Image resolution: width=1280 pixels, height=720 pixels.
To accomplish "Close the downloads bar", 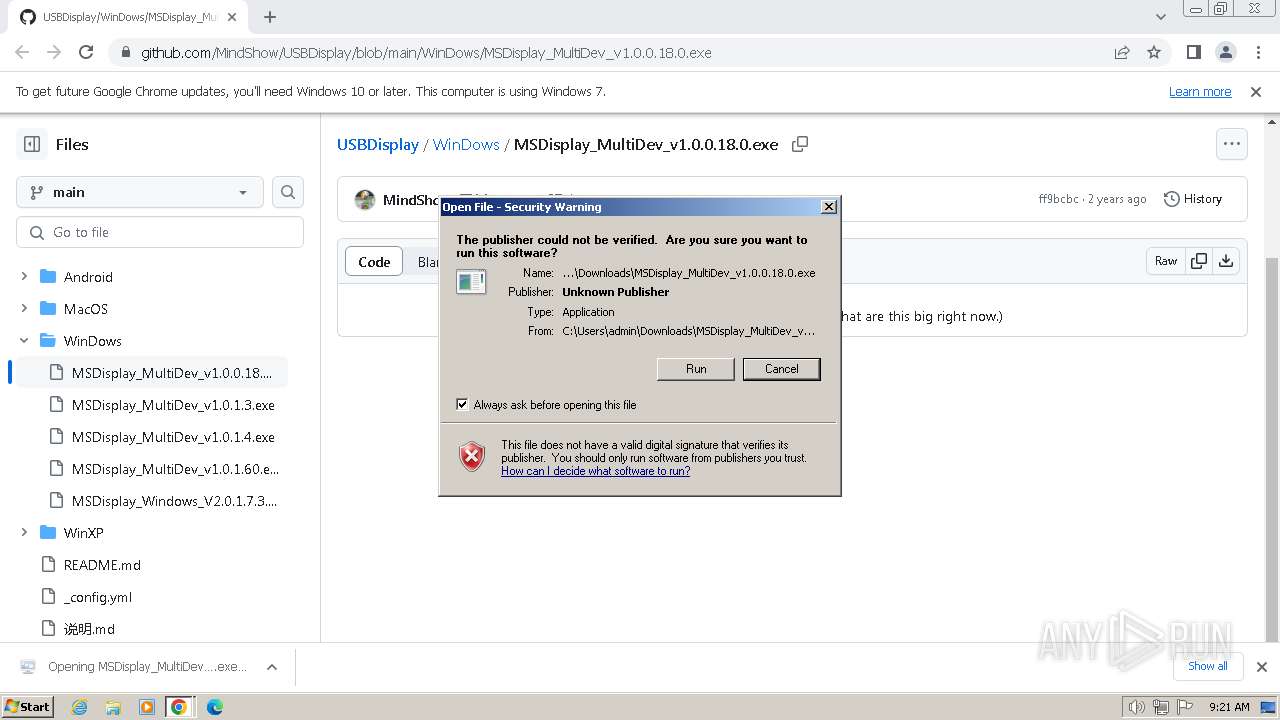I will click(1262, 667).
